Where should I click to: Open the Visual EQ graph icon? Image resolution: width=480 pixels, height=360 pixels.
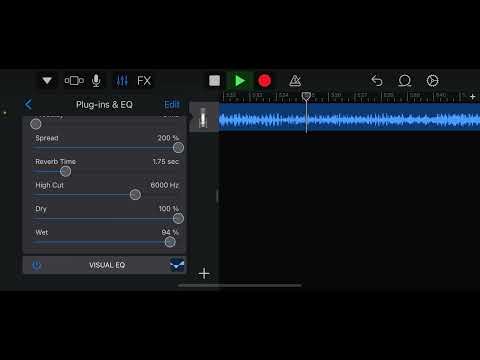click(177, 265)
